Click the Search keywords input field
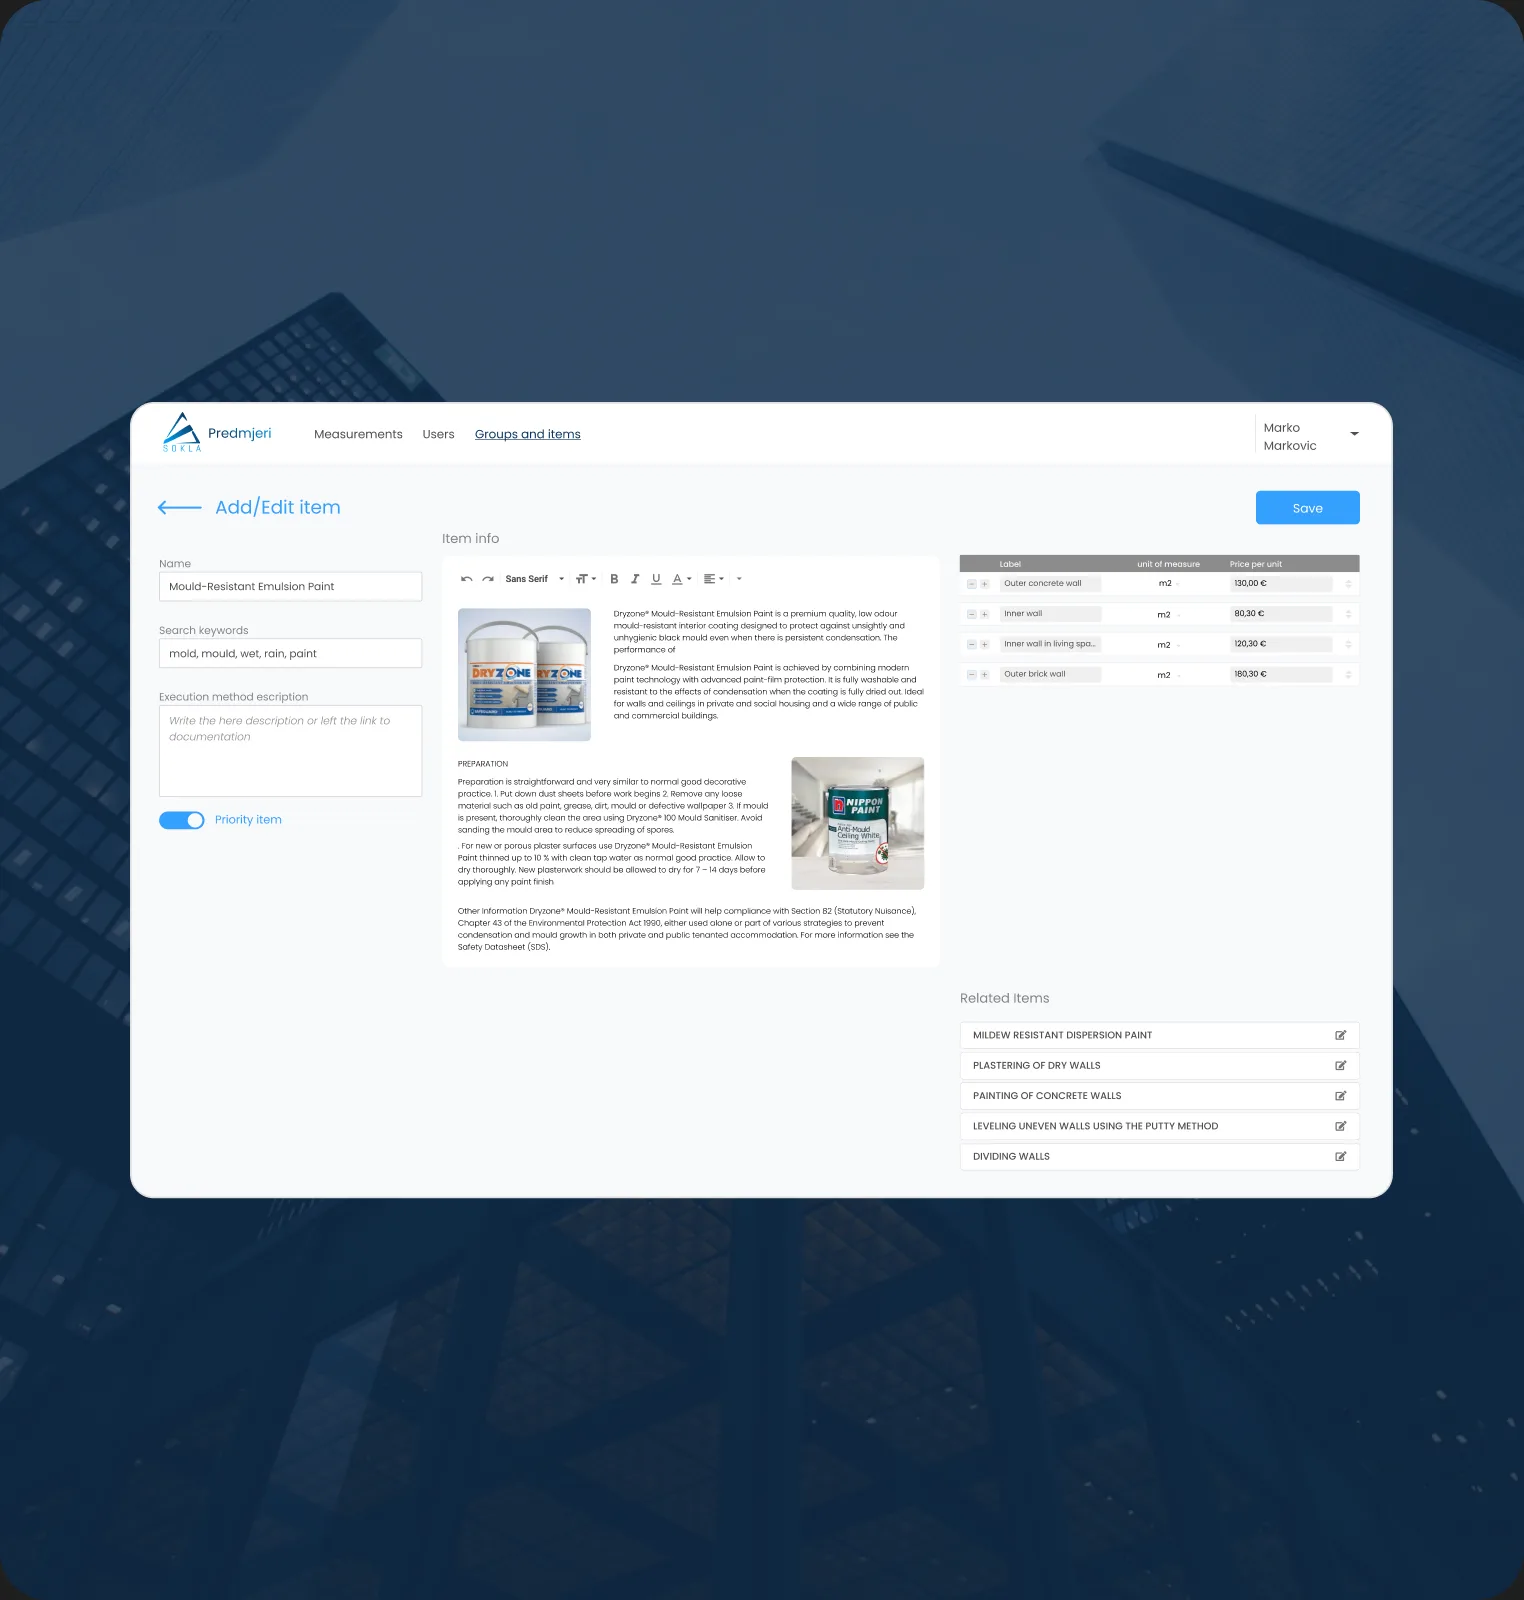 pyautogui.click(x=290, y=653)
